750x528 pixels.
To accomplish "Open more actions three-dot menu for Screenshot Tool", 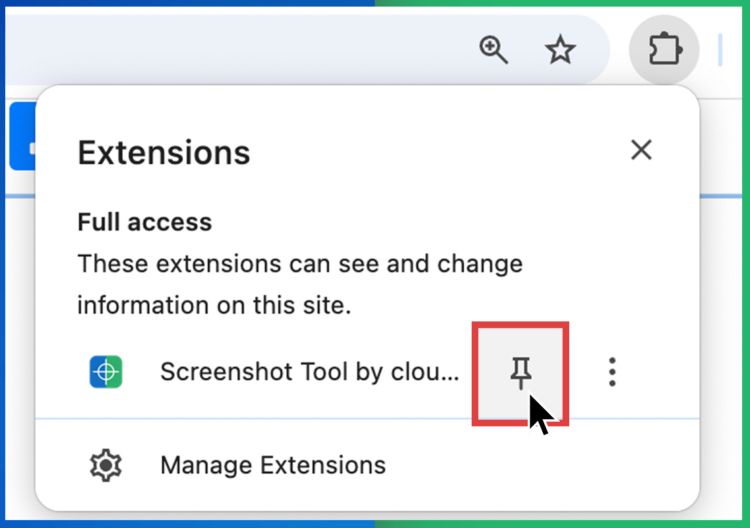I will pos(612,373).
